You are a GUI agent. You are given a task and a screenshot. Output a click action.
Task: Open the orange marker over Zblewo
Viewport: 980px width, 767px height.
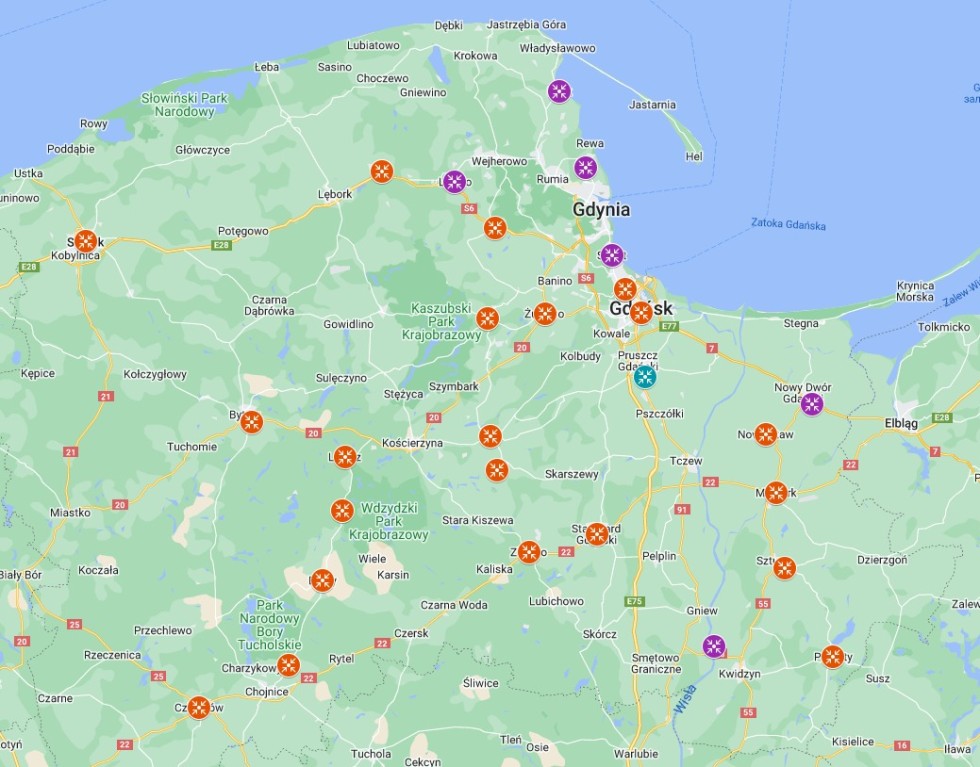click(x=529, y=553)
